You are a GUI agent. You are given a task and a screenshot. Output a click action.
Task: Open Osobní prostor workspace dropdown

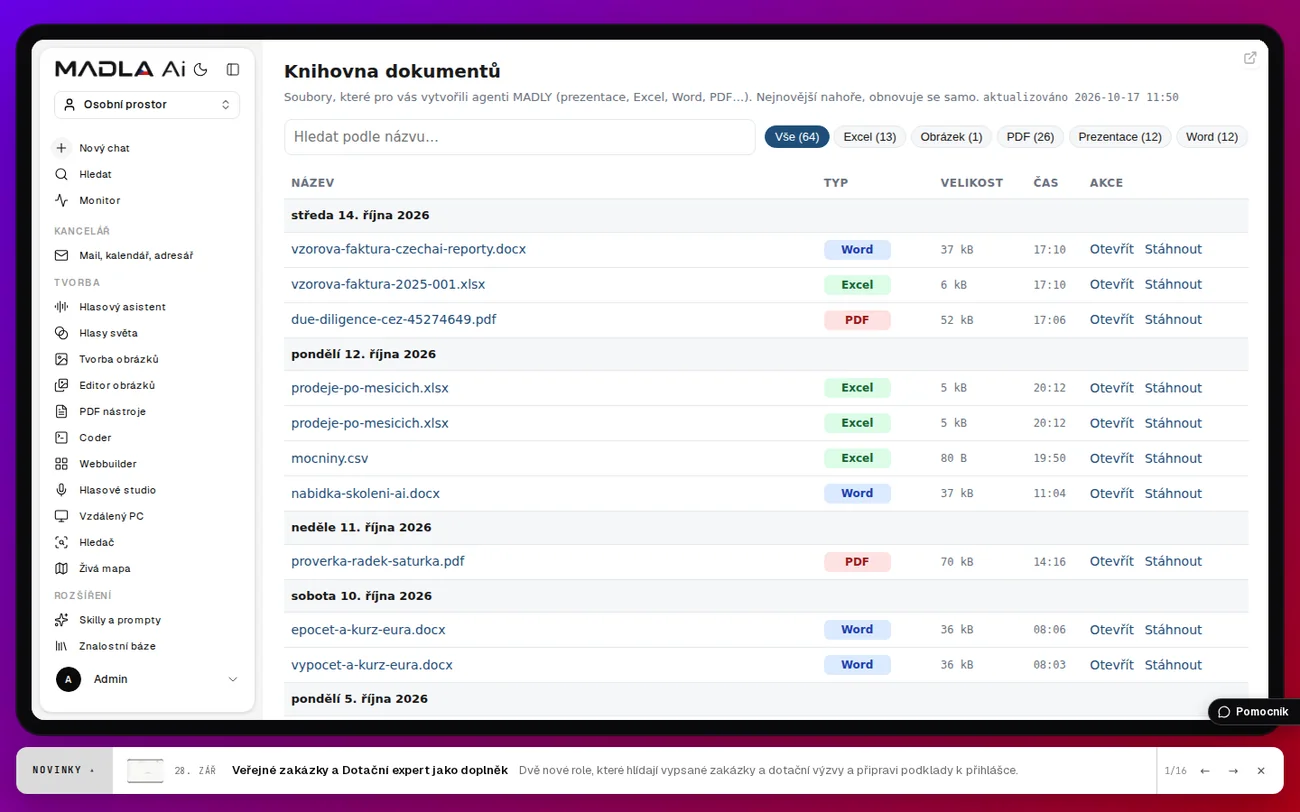pos(147,104)
